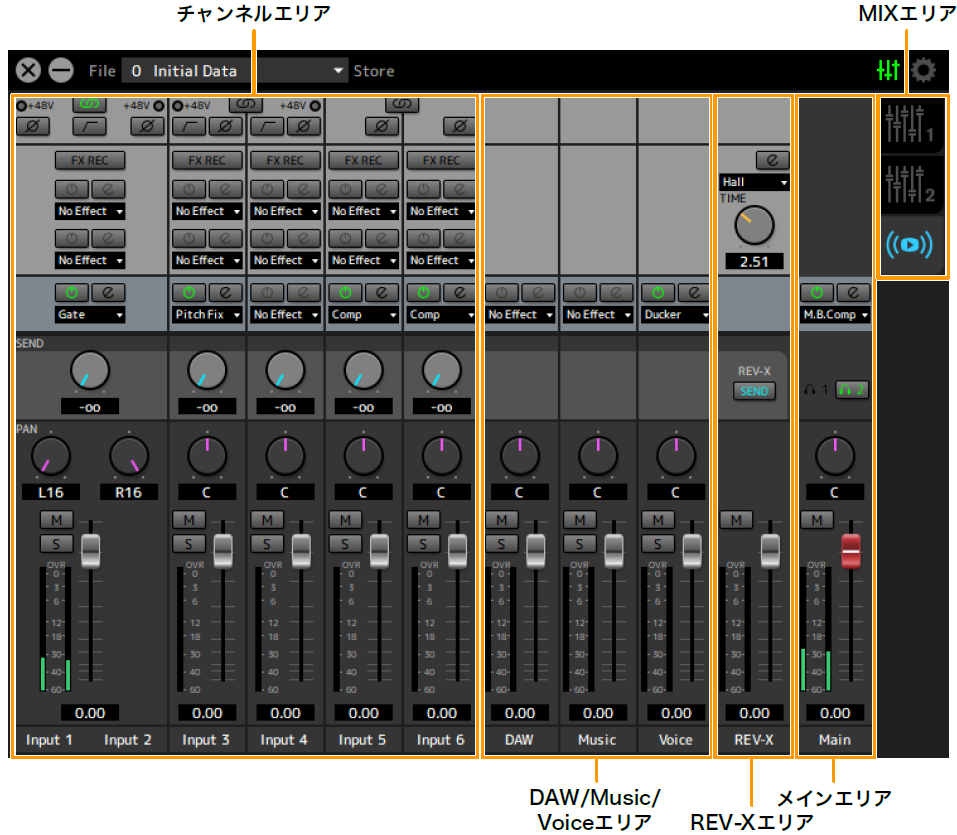Open the Hall reverb type dropdown
The image size is (957, 835).
pyautogui.click(x=755, y=183)
